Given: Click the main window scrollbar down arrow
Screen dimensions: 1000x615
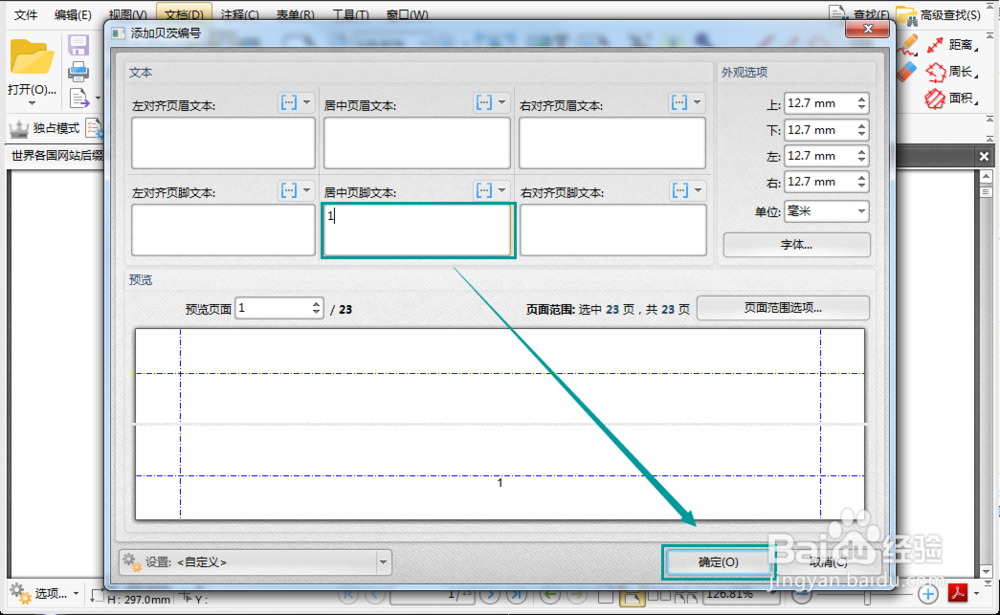Looking at the screenshot, I should [986, 572].
